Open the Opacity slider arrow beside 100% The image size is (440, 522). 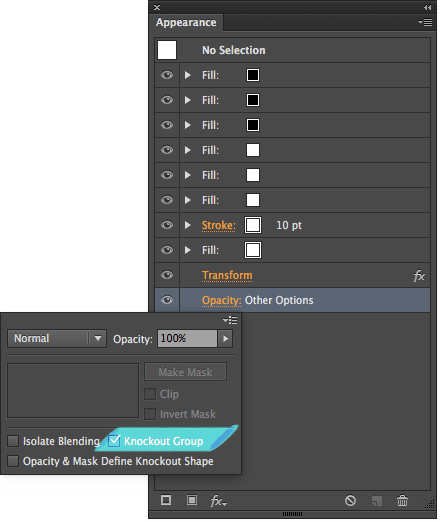pyautogui.click(x=226, y=339)
